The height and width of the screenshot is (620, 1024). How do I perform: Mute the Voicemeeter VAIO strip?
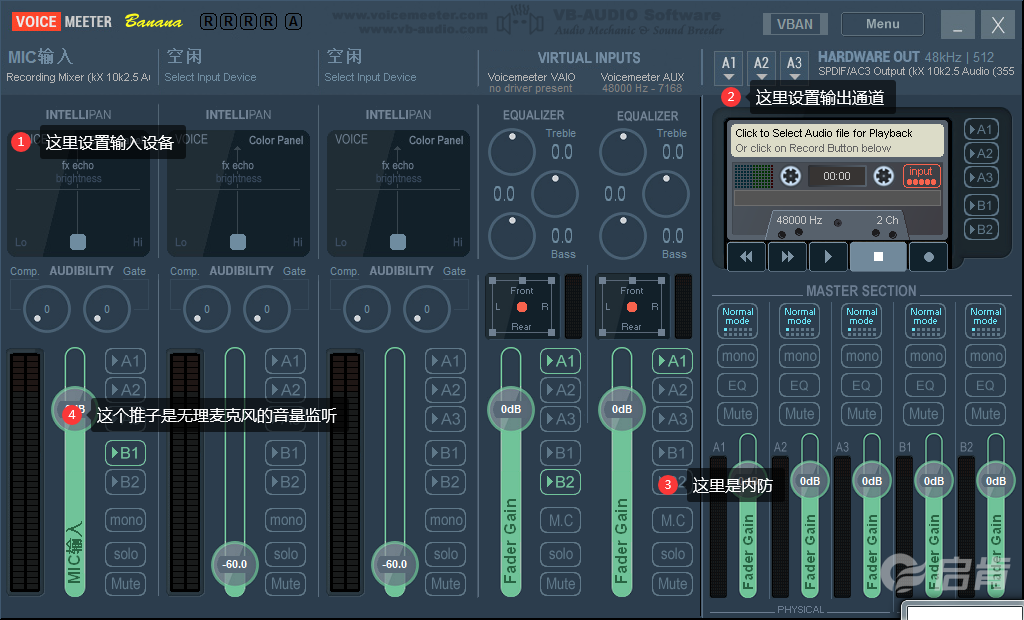(560, 583)
